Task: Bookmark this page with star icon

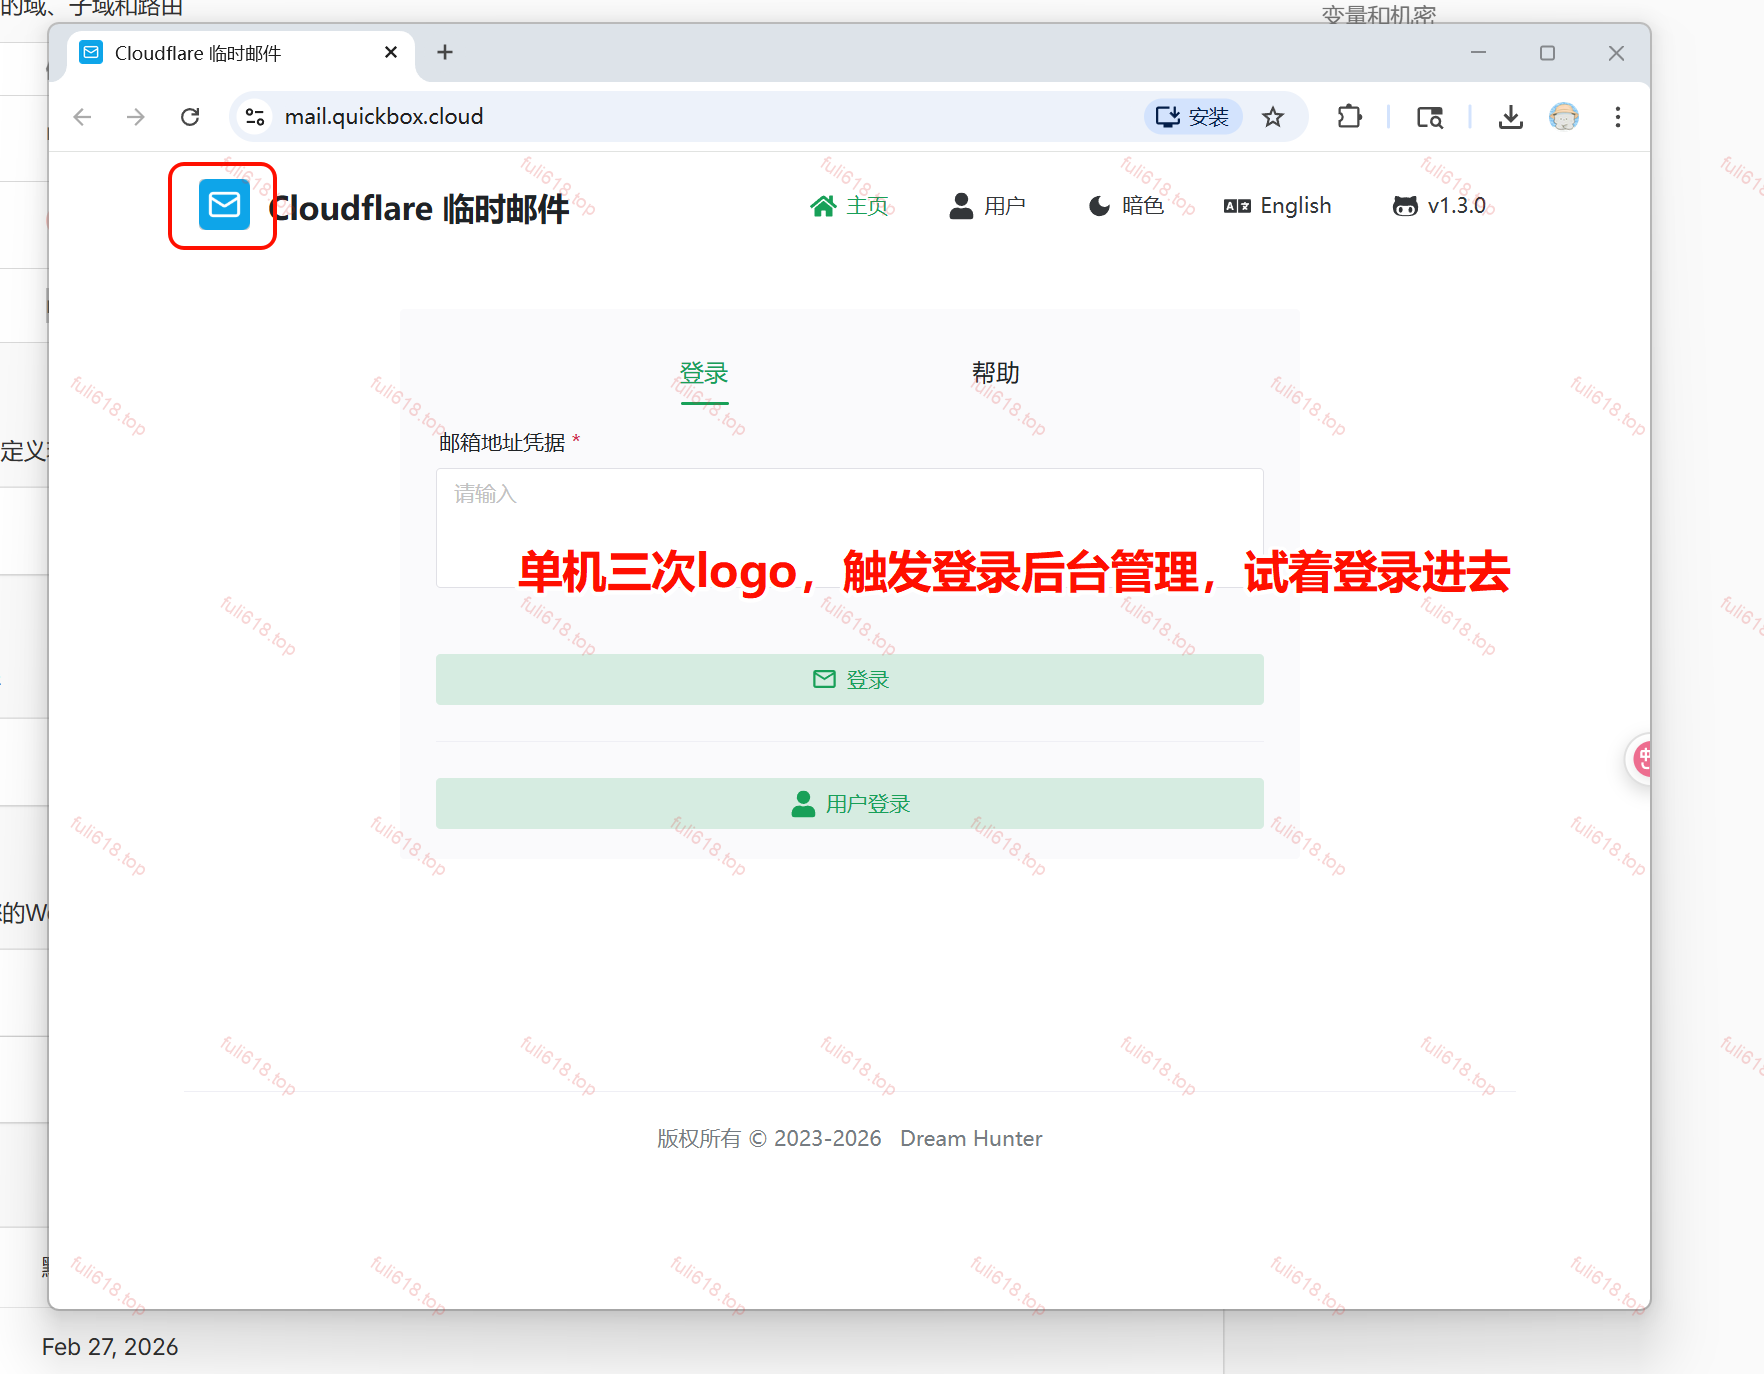Action: tap(1273, 117)
